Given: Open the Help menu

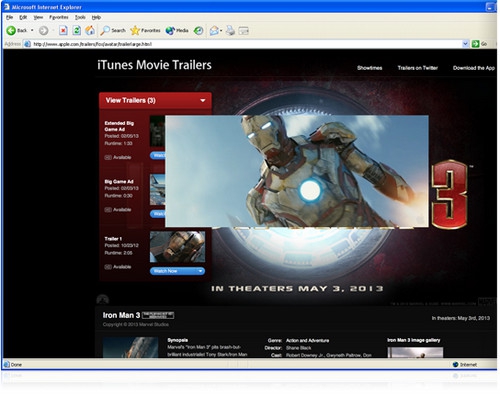Looking at the screenshot, I should coord(96,17).
